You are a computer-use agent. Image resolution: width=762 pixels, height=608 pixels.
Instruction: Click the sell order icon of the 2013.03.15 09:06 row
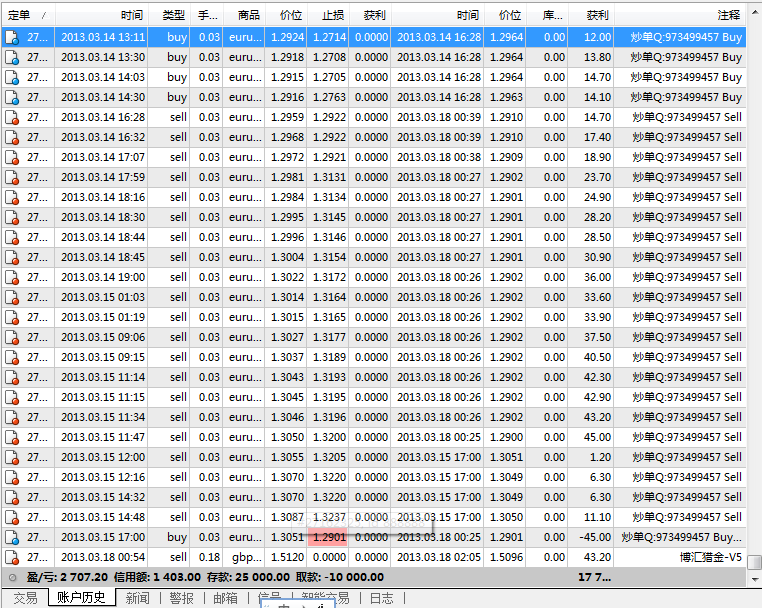point(12,337)
